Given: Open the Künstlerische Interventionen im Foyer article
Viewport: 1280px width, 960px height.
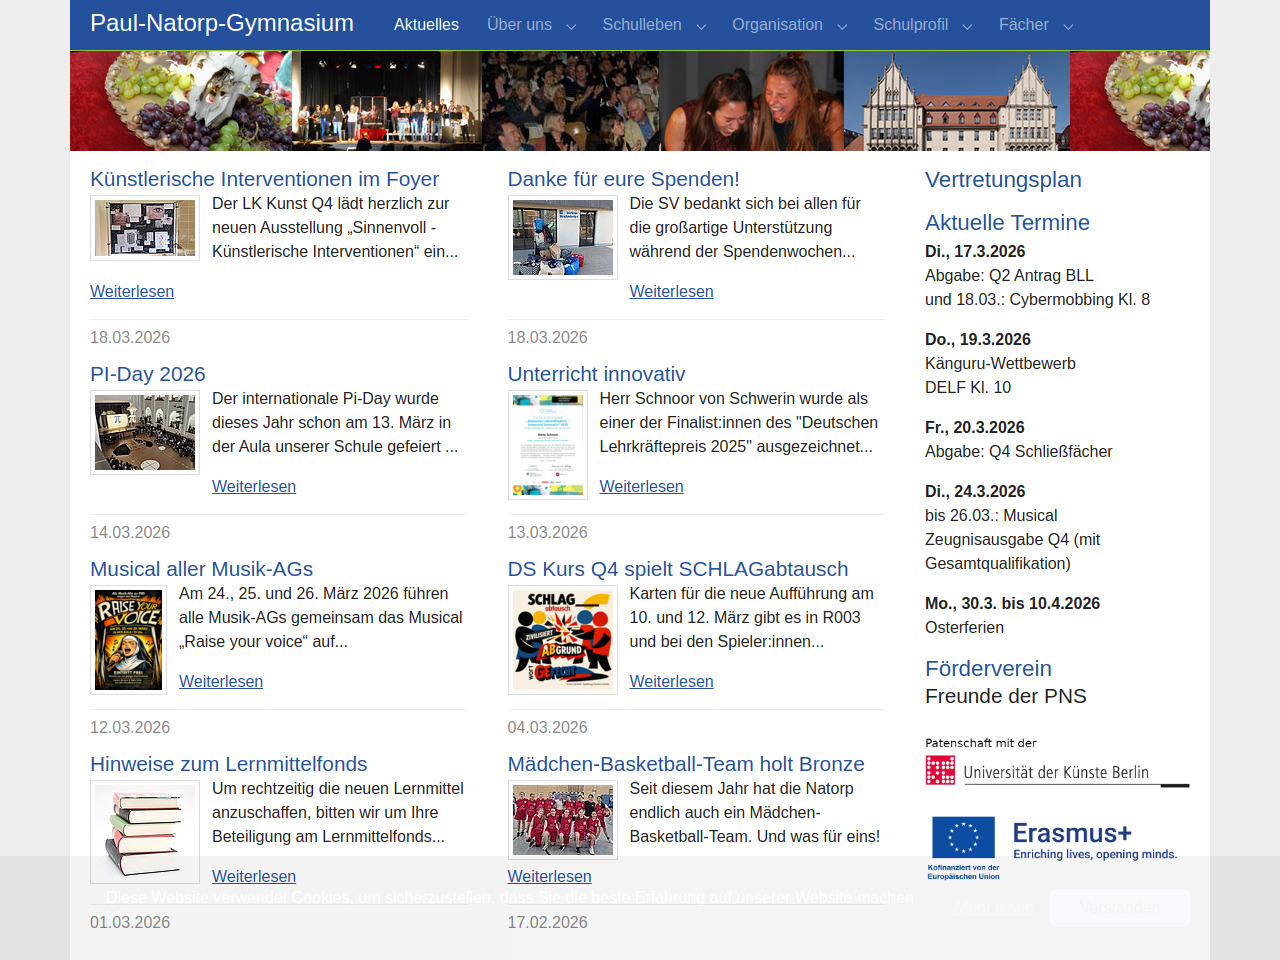Looking at the screenshot, I should (264, 179).
